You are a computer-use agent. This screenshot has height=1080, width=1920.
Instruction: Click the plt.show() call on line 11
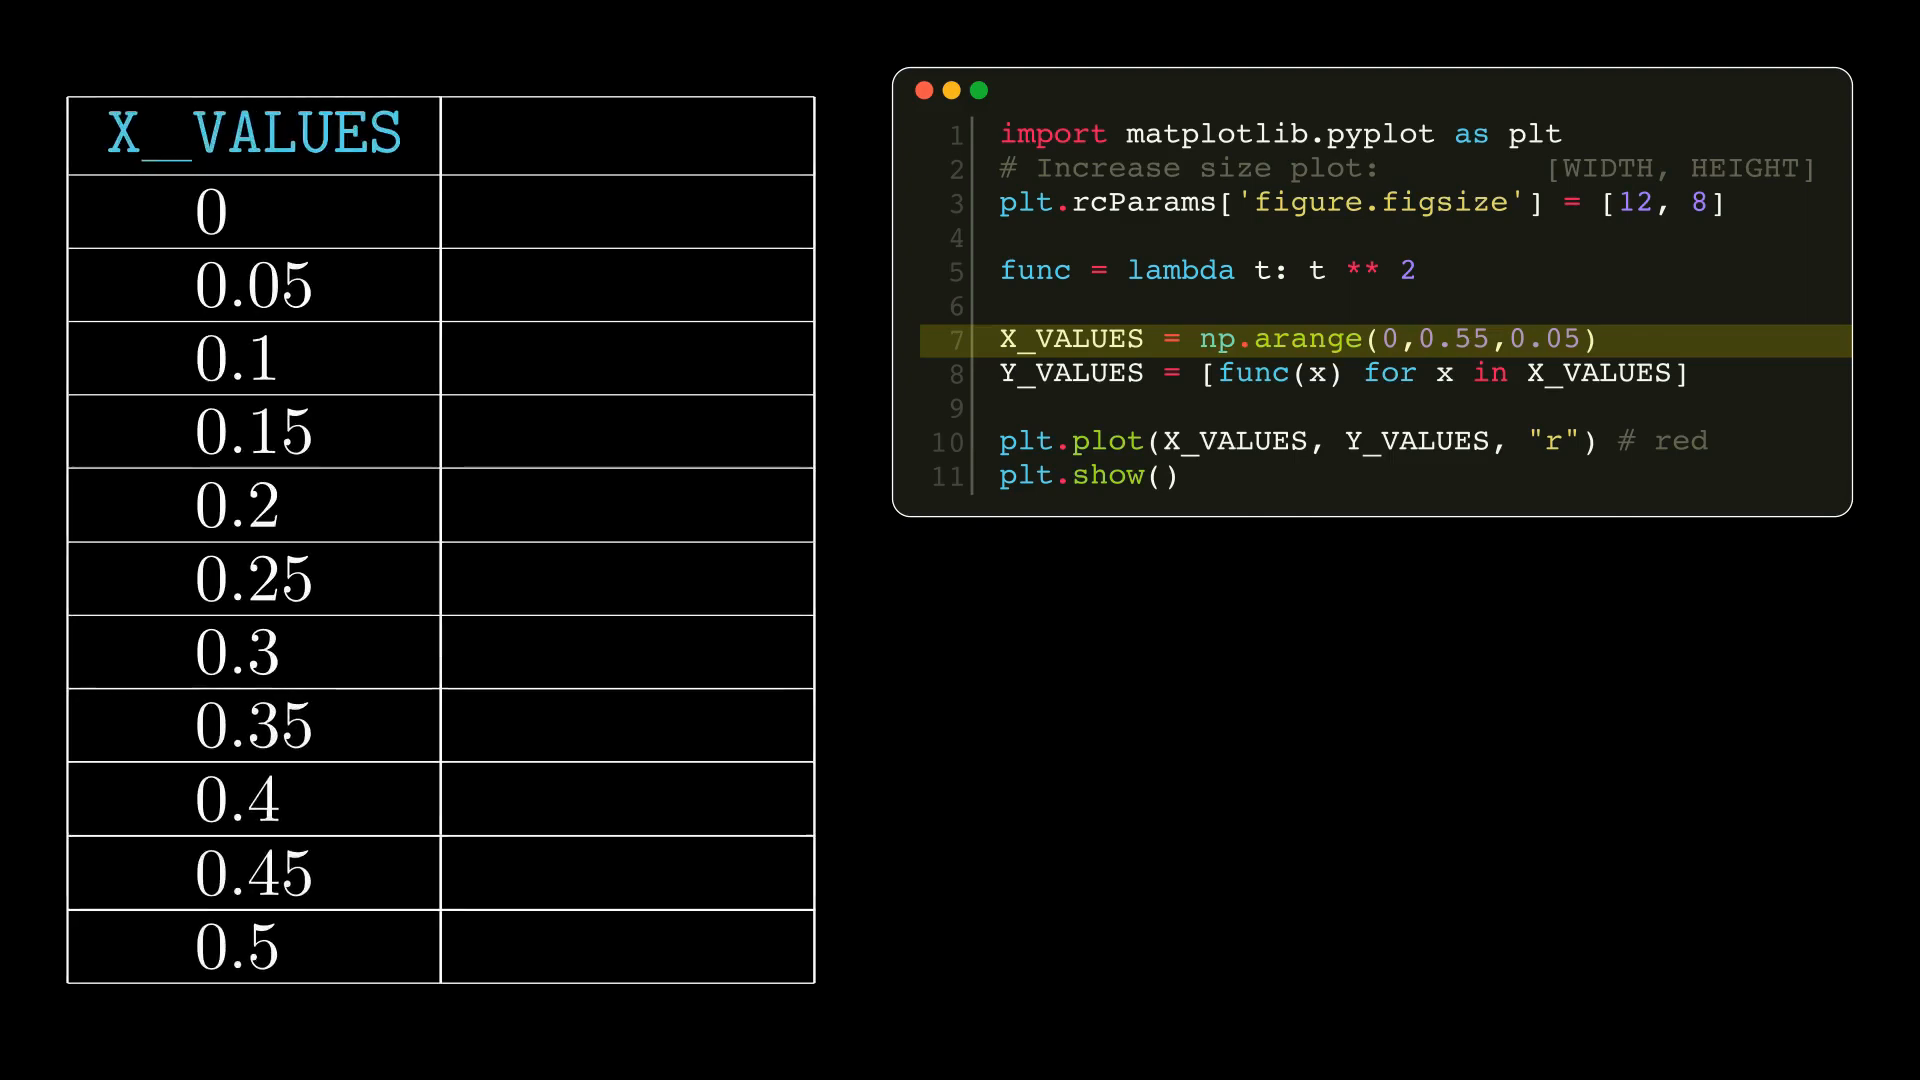pos(1090,476)
